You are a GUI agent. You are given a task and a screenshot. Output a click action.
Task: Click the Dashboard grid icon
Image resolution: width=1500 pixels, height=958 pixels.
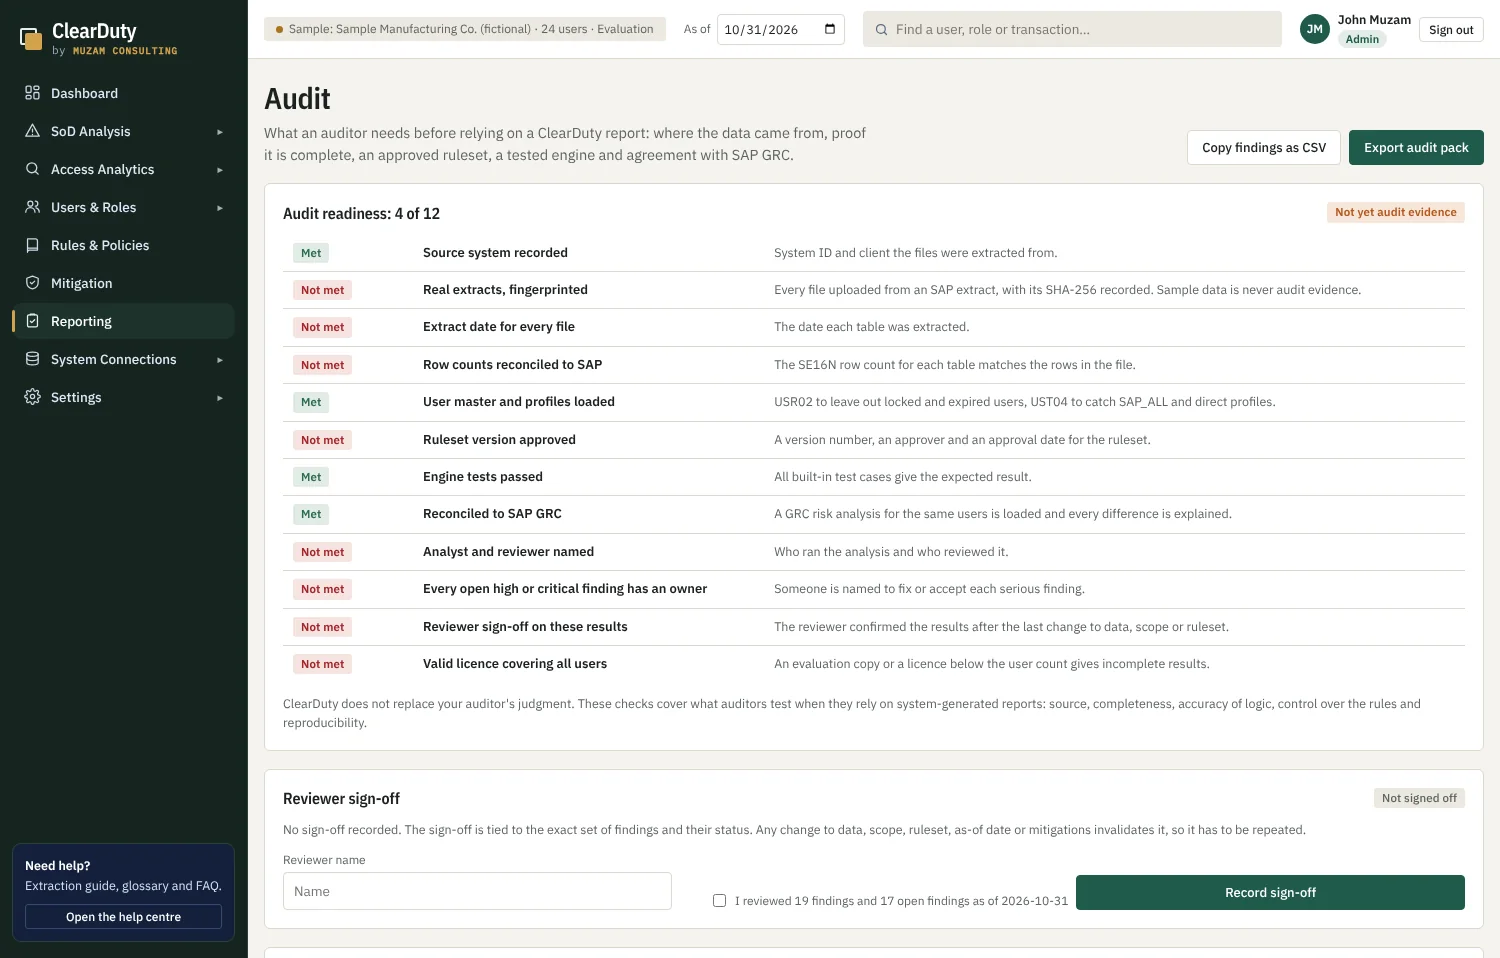(x=32, y=93)
